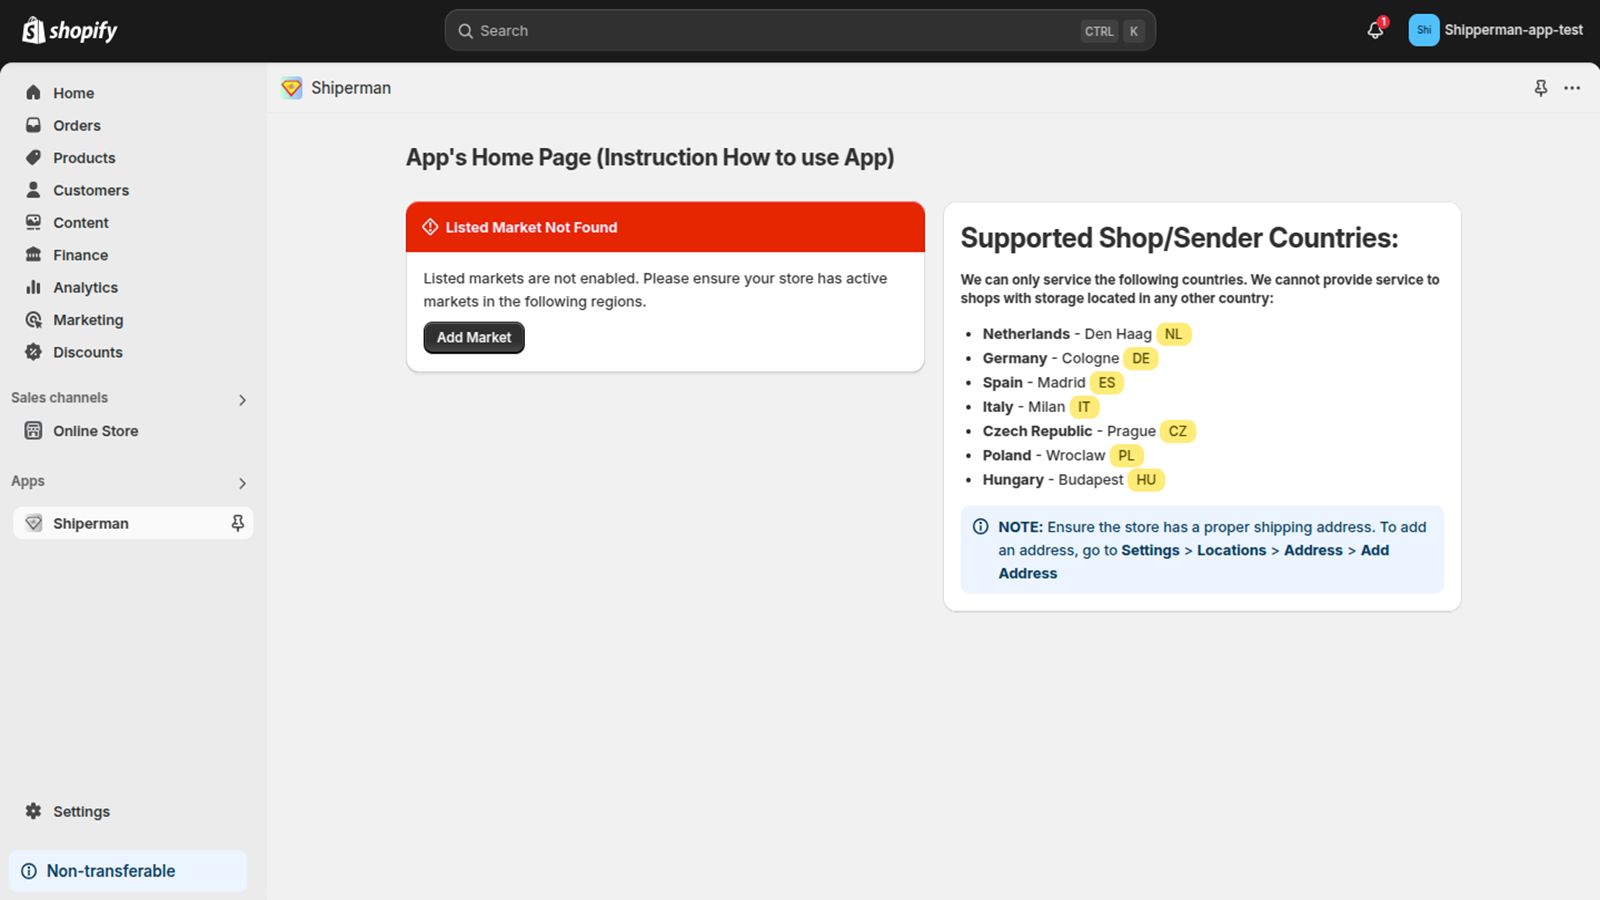Pin app using top-right pin icon

(x=1540, y=88)
